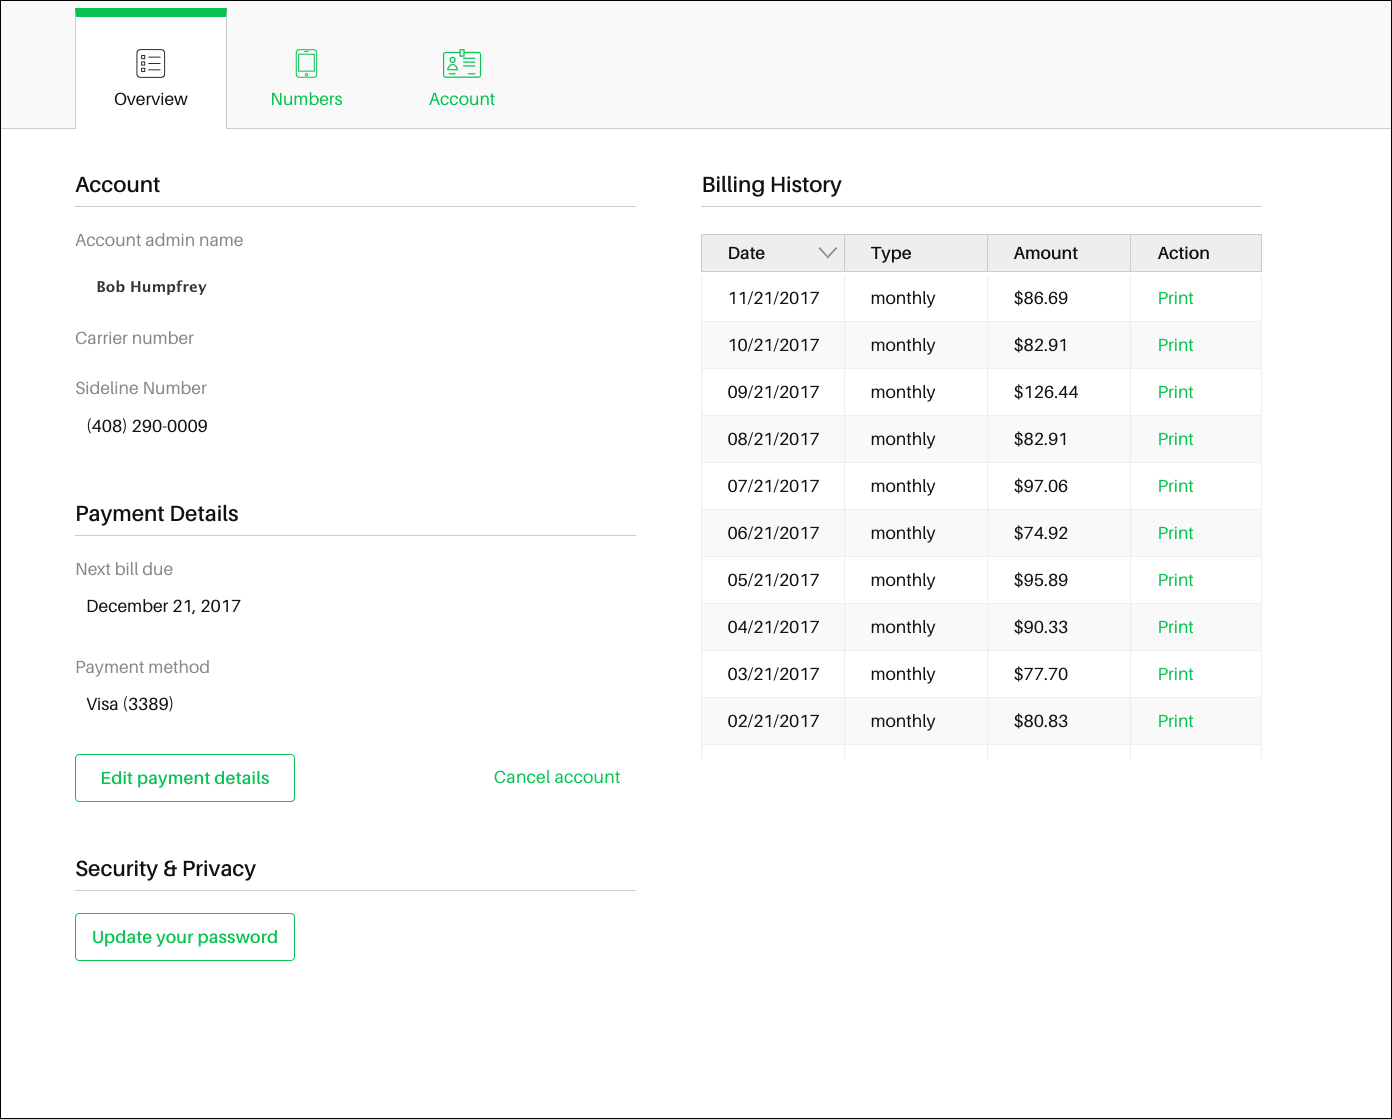This screenshot has height=1119, width=1392.
Task: Click the next bill date December 21, 2017
Action: 164,606
